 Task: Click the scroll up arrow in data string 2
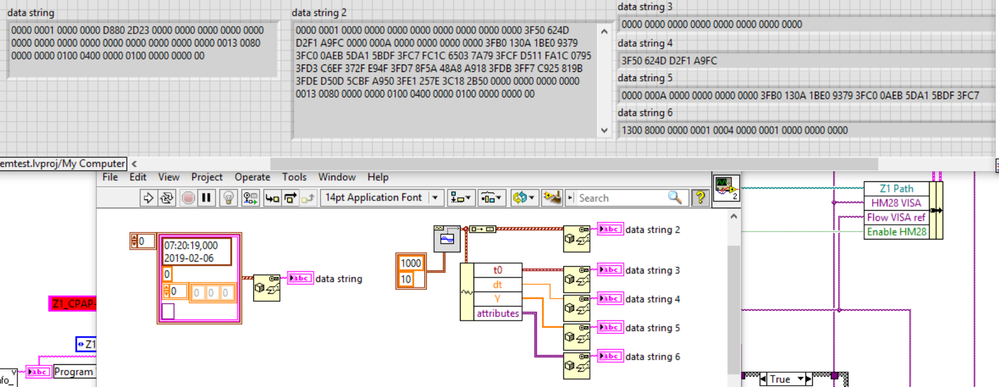604,31
